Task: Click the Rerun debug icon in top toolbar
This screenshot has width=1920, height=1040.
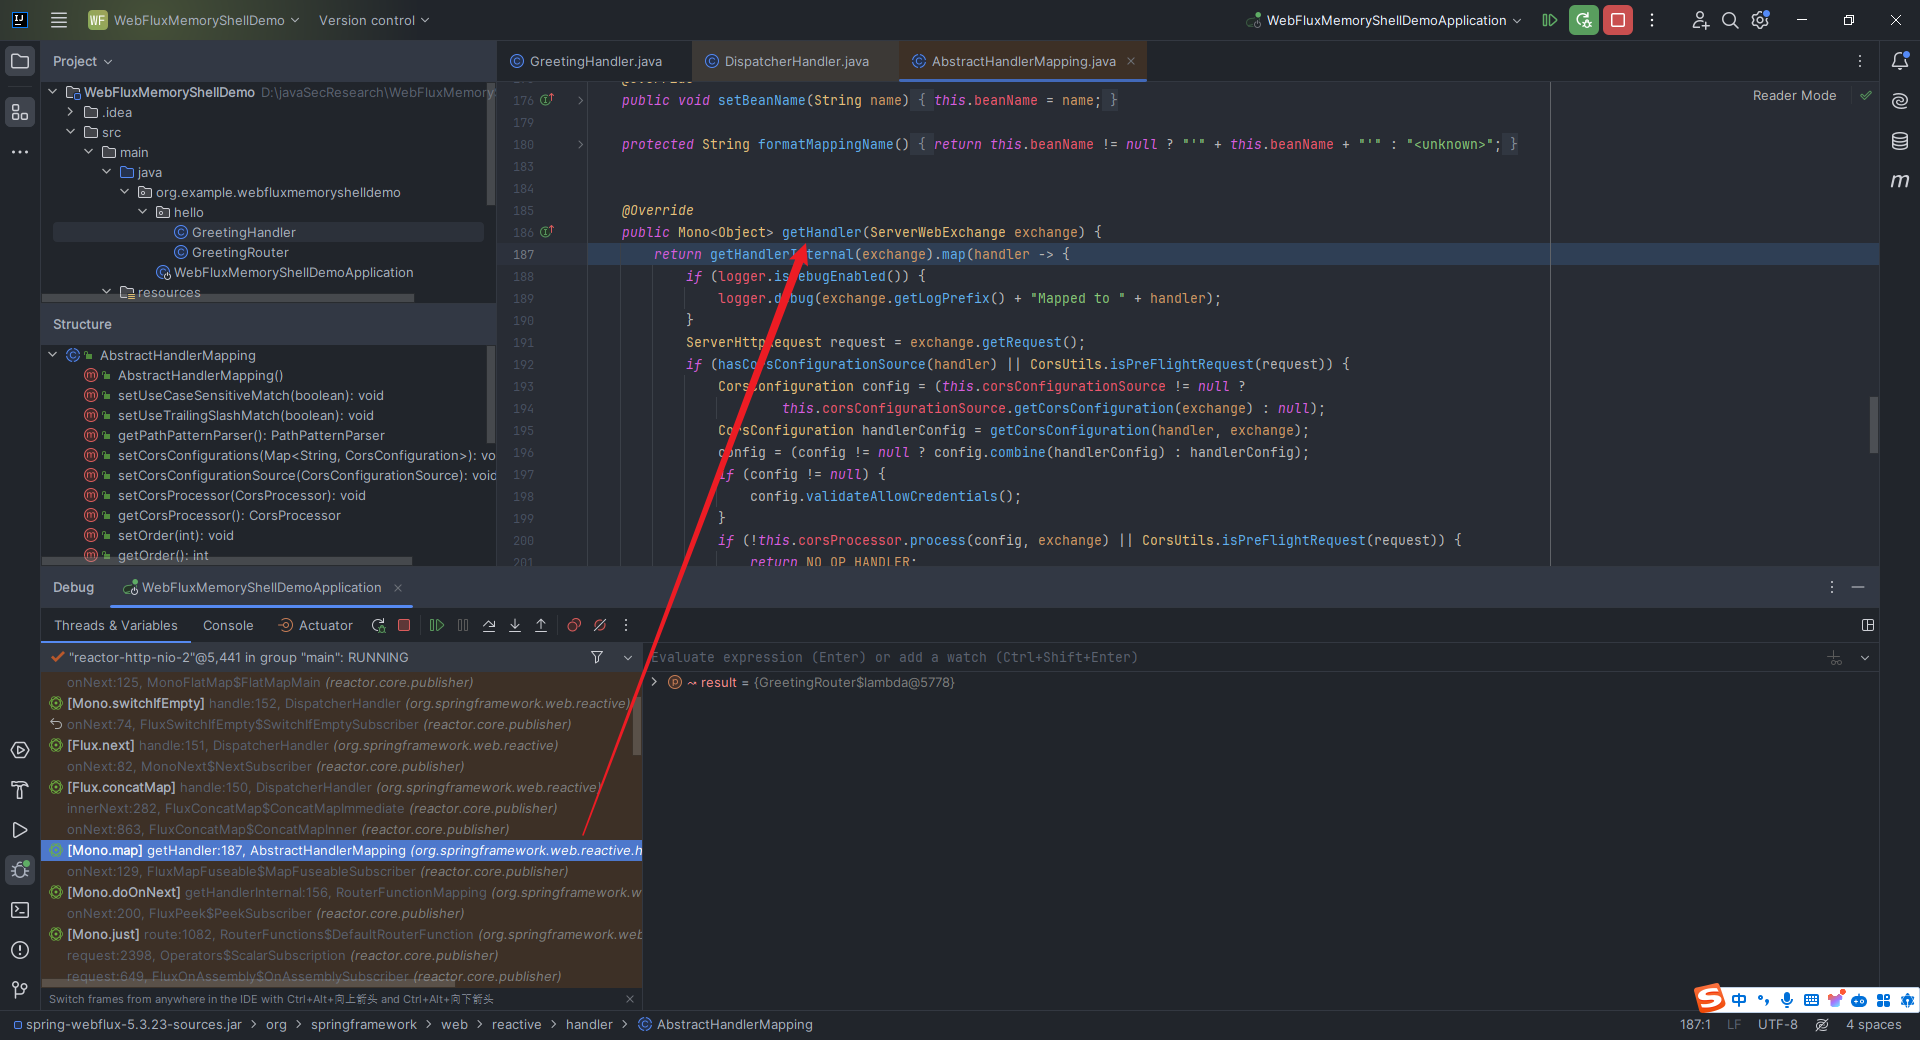Action: tap(1584, 20)
